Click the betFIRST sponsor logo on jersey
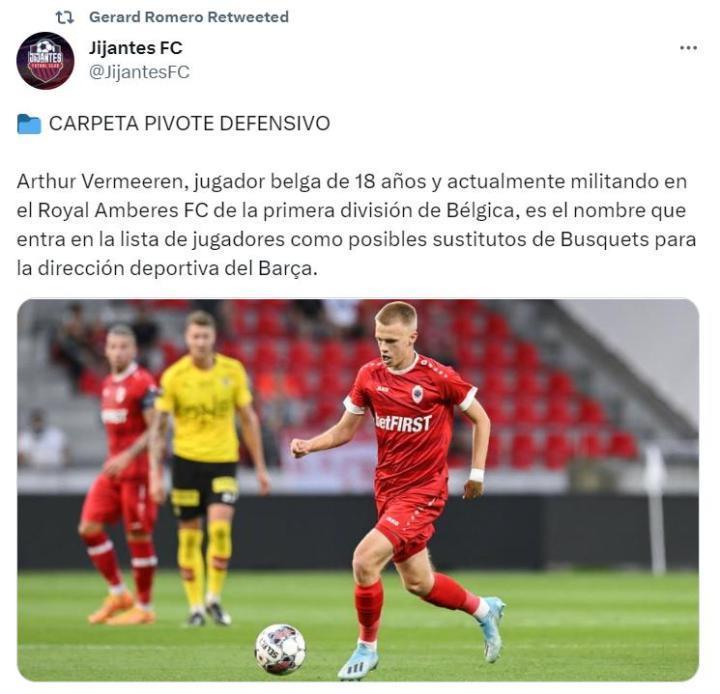720x694 pixels. (x=403, y=423)
